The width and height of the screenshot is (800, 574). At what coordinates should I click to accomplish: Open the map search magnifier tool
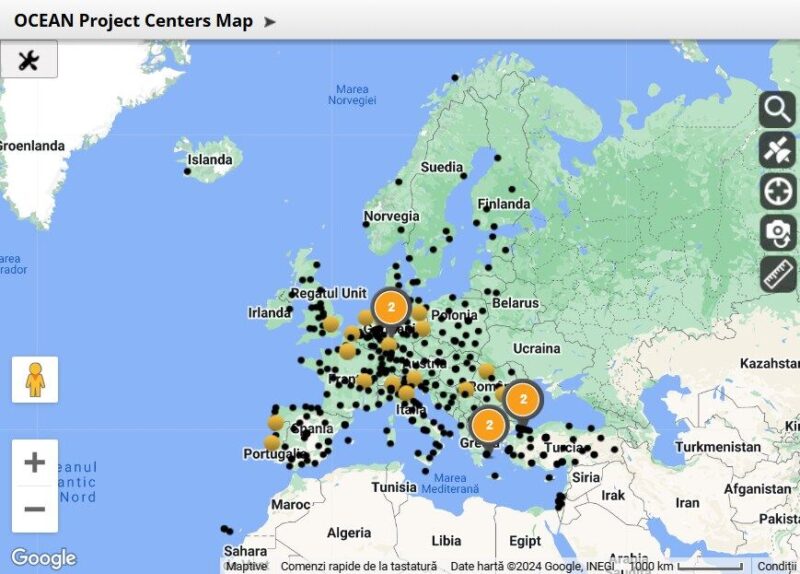point(777,109)
